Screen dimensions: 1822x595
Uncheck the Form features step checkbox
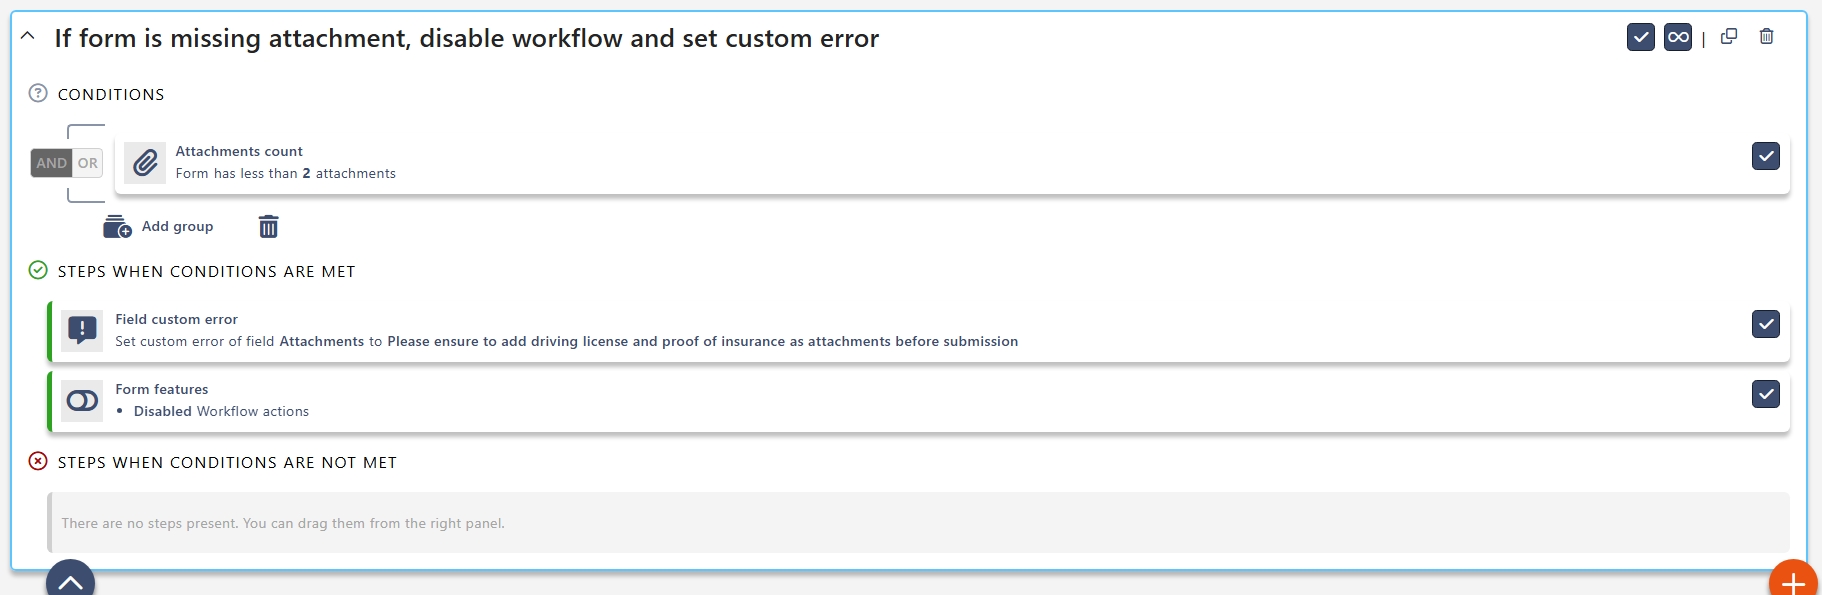[x=1765, y=394]
